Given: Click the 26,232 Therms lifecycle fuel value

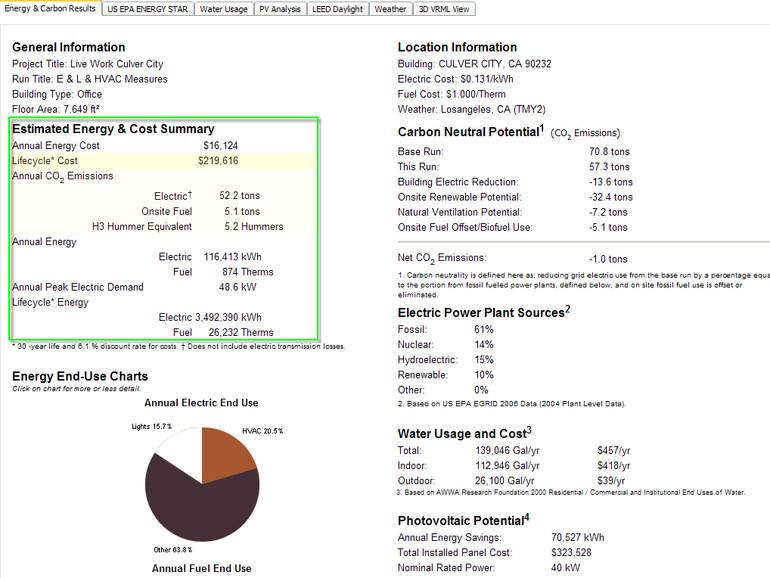Looking at the screenshot, I should 241,332.
